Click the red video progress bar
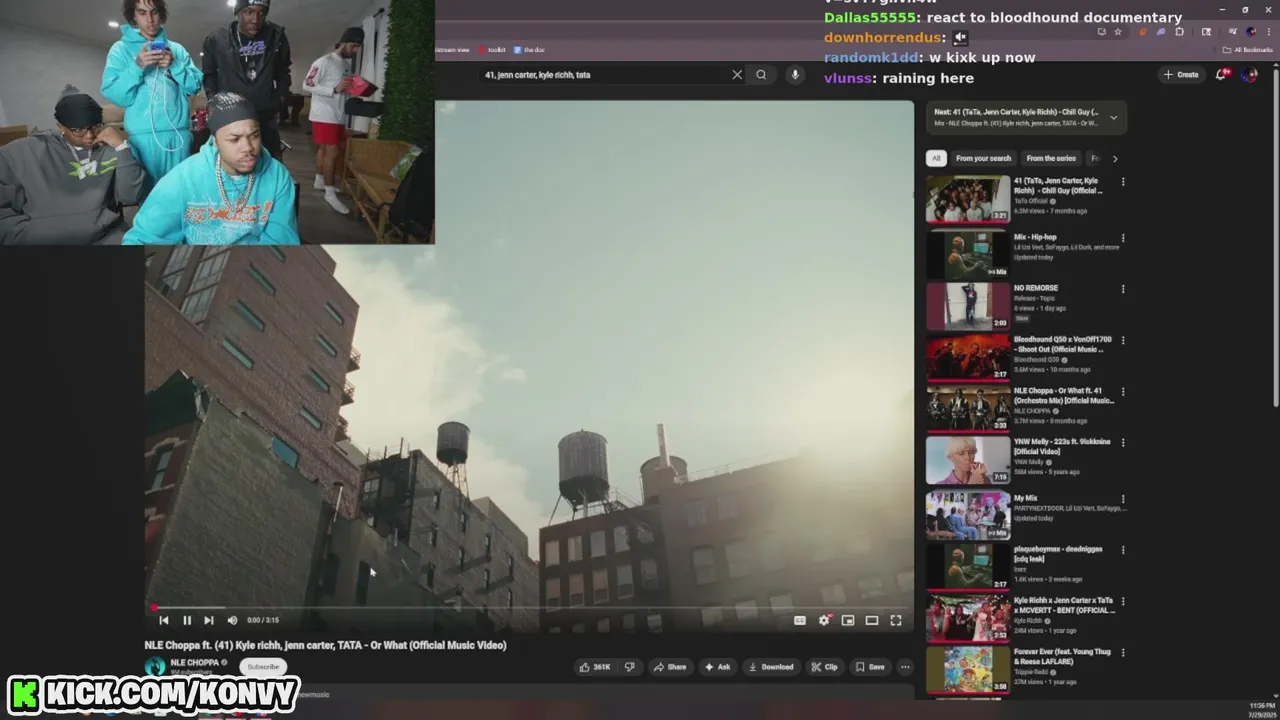The image size is (1280, 720). click(528, 607)
